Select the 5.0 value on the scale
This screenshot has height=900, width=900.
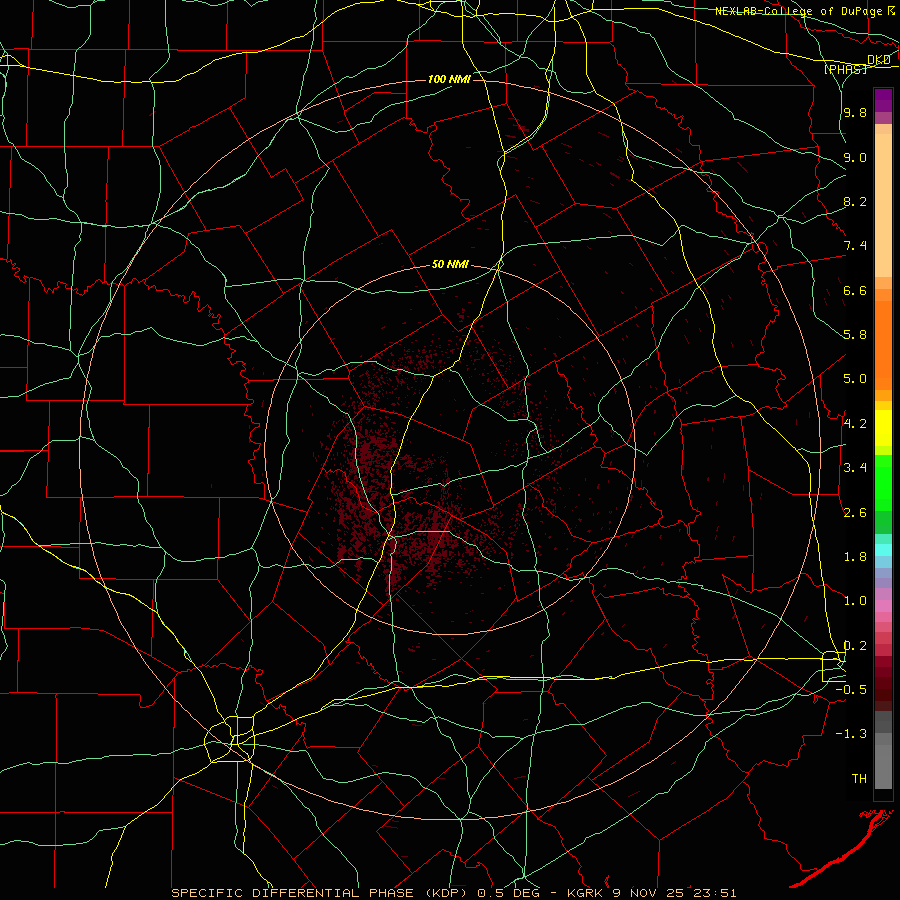point(855,379)
